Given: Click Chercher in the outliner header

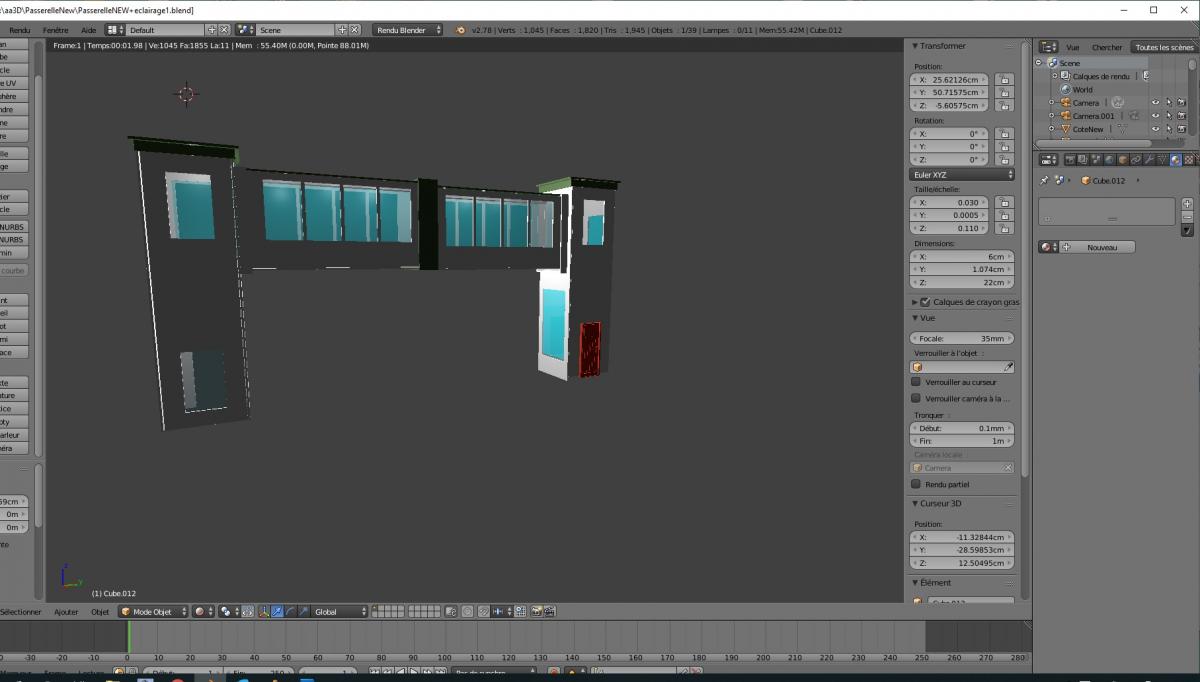Looking at the screenshot, I should coord(1106,47).
